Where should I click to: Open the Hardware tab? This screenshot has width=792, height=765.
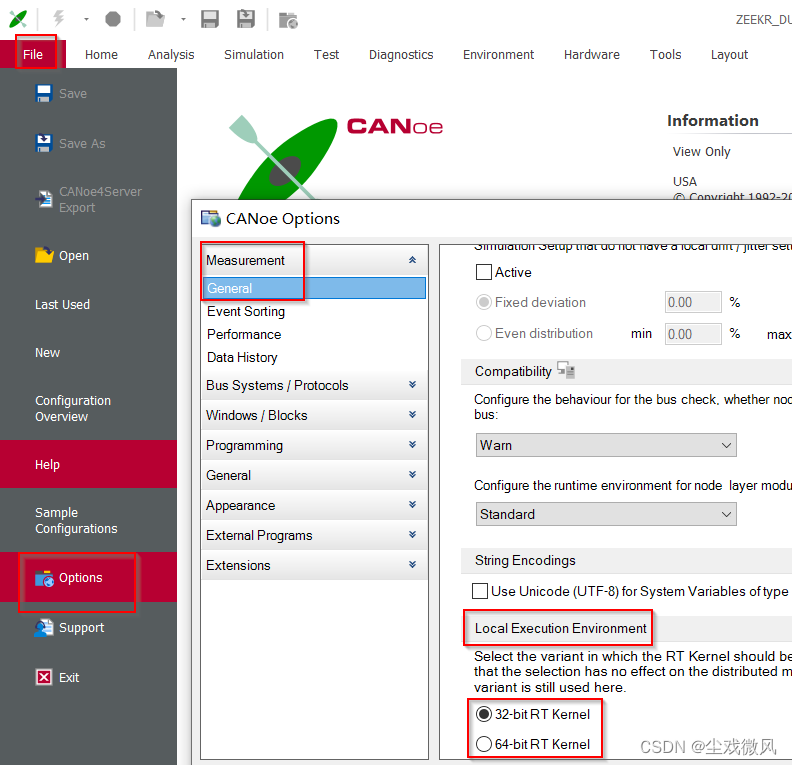coord(591,55)
